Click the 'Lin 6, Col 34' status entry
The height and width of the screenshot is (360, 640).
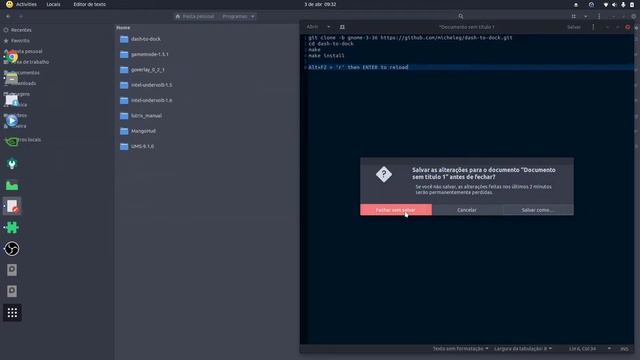click(582, 349)
